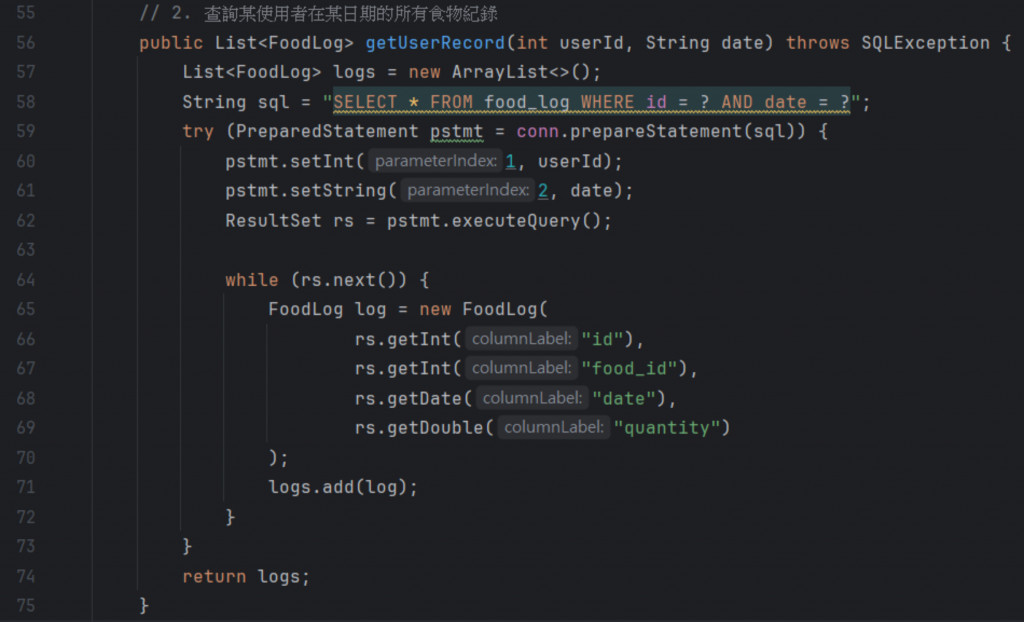
Task: Click the userId argument in setInt call
Action: 569,161
